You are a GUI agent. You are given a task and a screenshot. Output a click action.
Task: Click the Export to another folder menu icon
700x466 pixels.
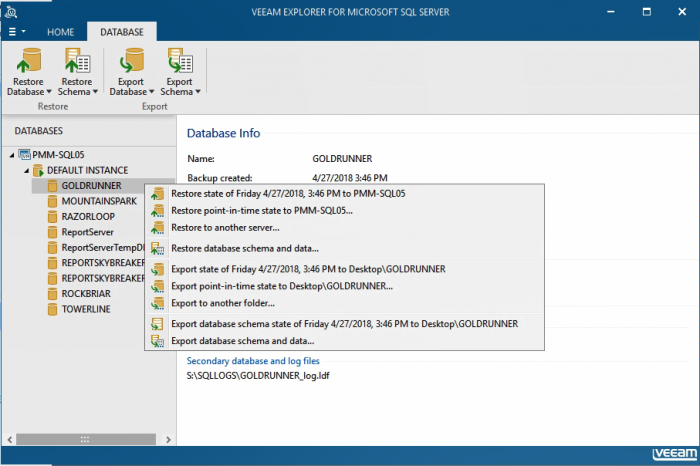157,303
